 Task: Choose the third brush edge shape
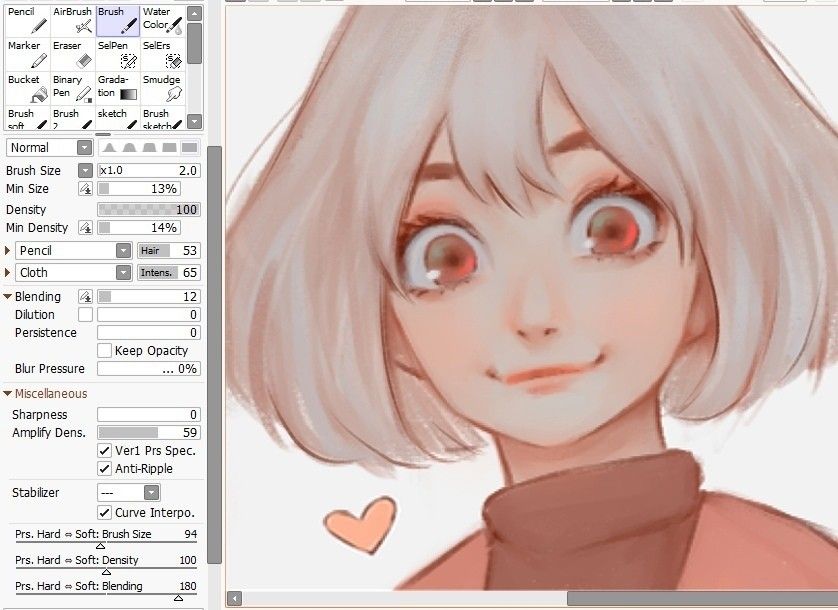(x=149, y=148)
